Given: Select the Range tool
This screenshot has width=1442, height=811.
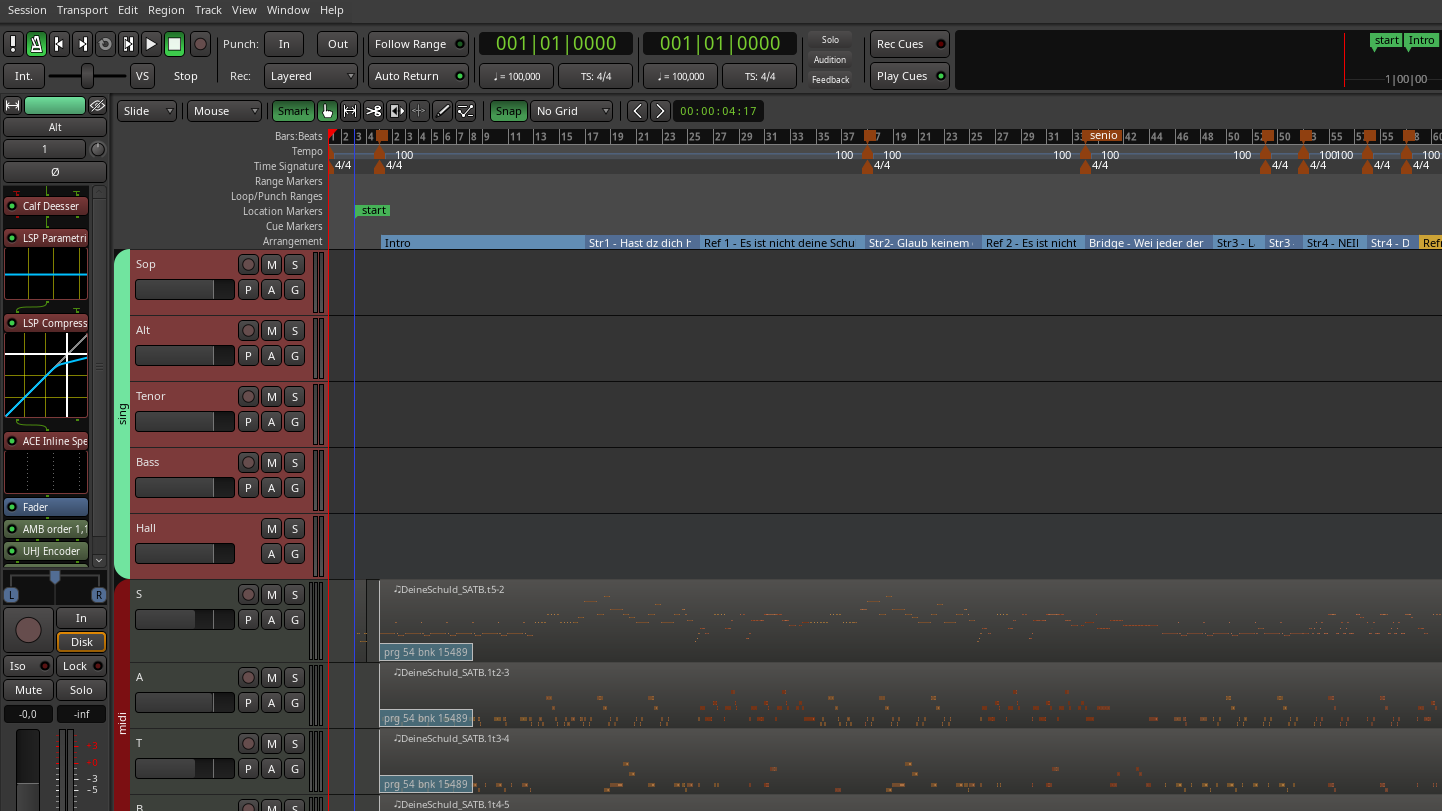Looking at the screenshot, I should (x=350, y=111).
